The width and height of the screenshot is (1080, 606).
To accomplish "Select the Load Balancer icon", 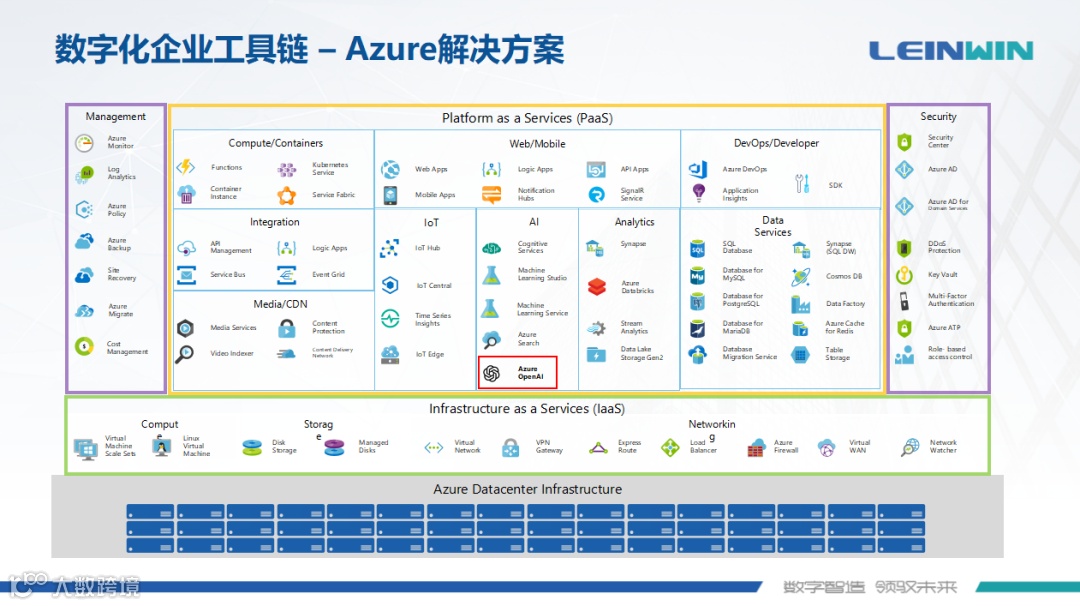I will click(670, 448).
